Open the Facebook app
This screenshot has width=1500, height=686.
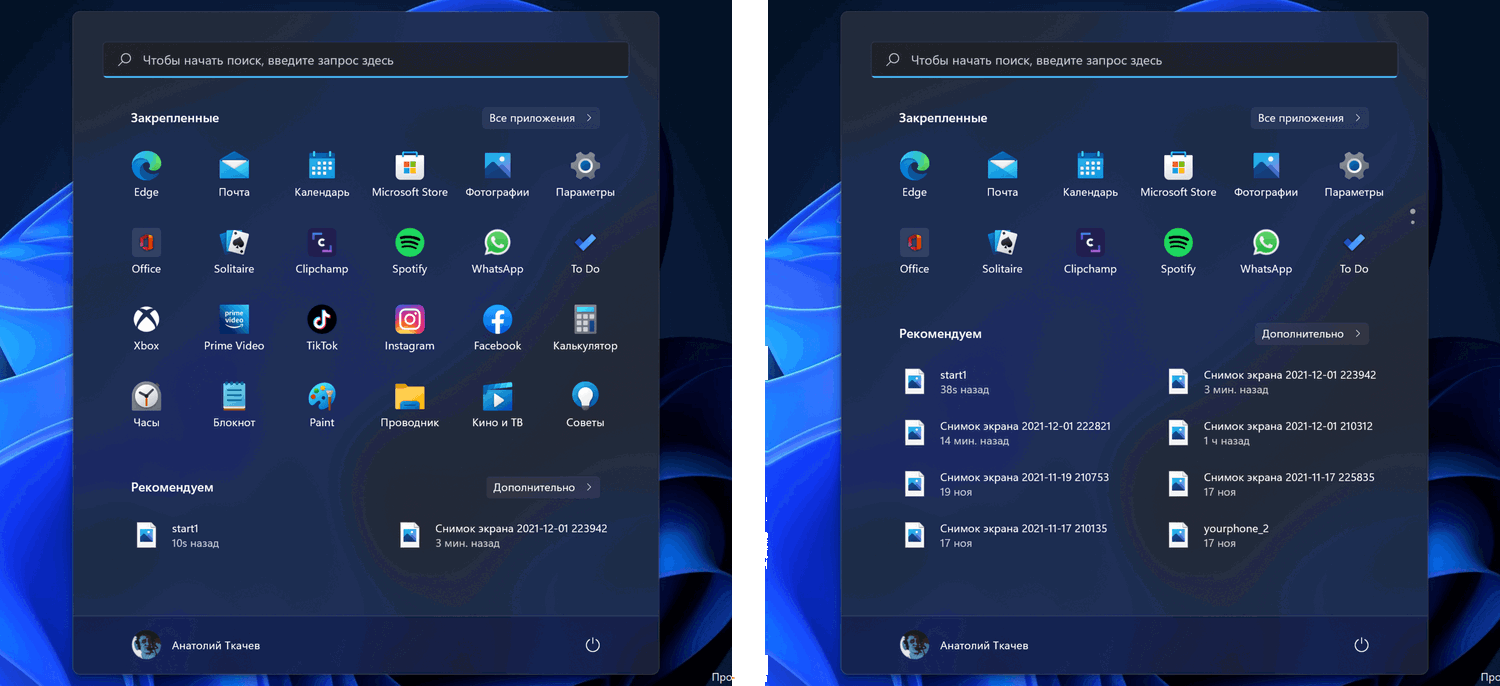point(497,329)
